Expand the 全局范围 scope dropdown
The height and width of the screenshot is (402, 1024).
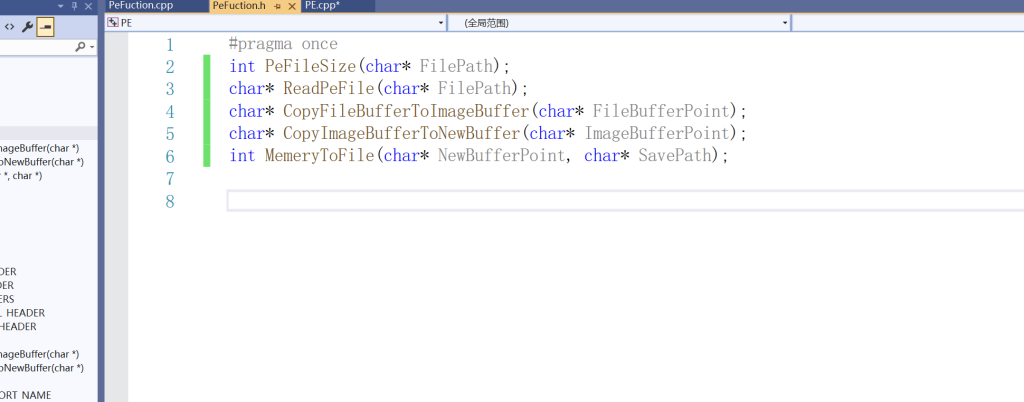pyautogui.click(x=785, y=22)
